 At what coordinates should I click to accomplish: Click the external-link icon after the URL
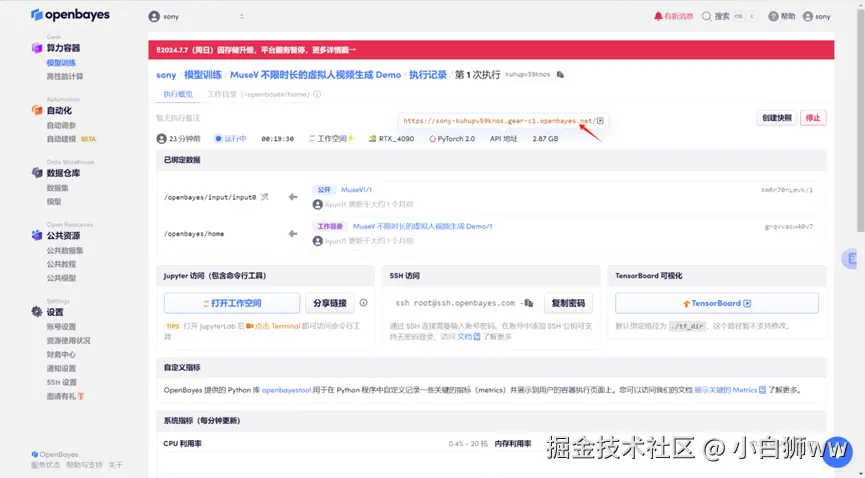coord(600,121)
